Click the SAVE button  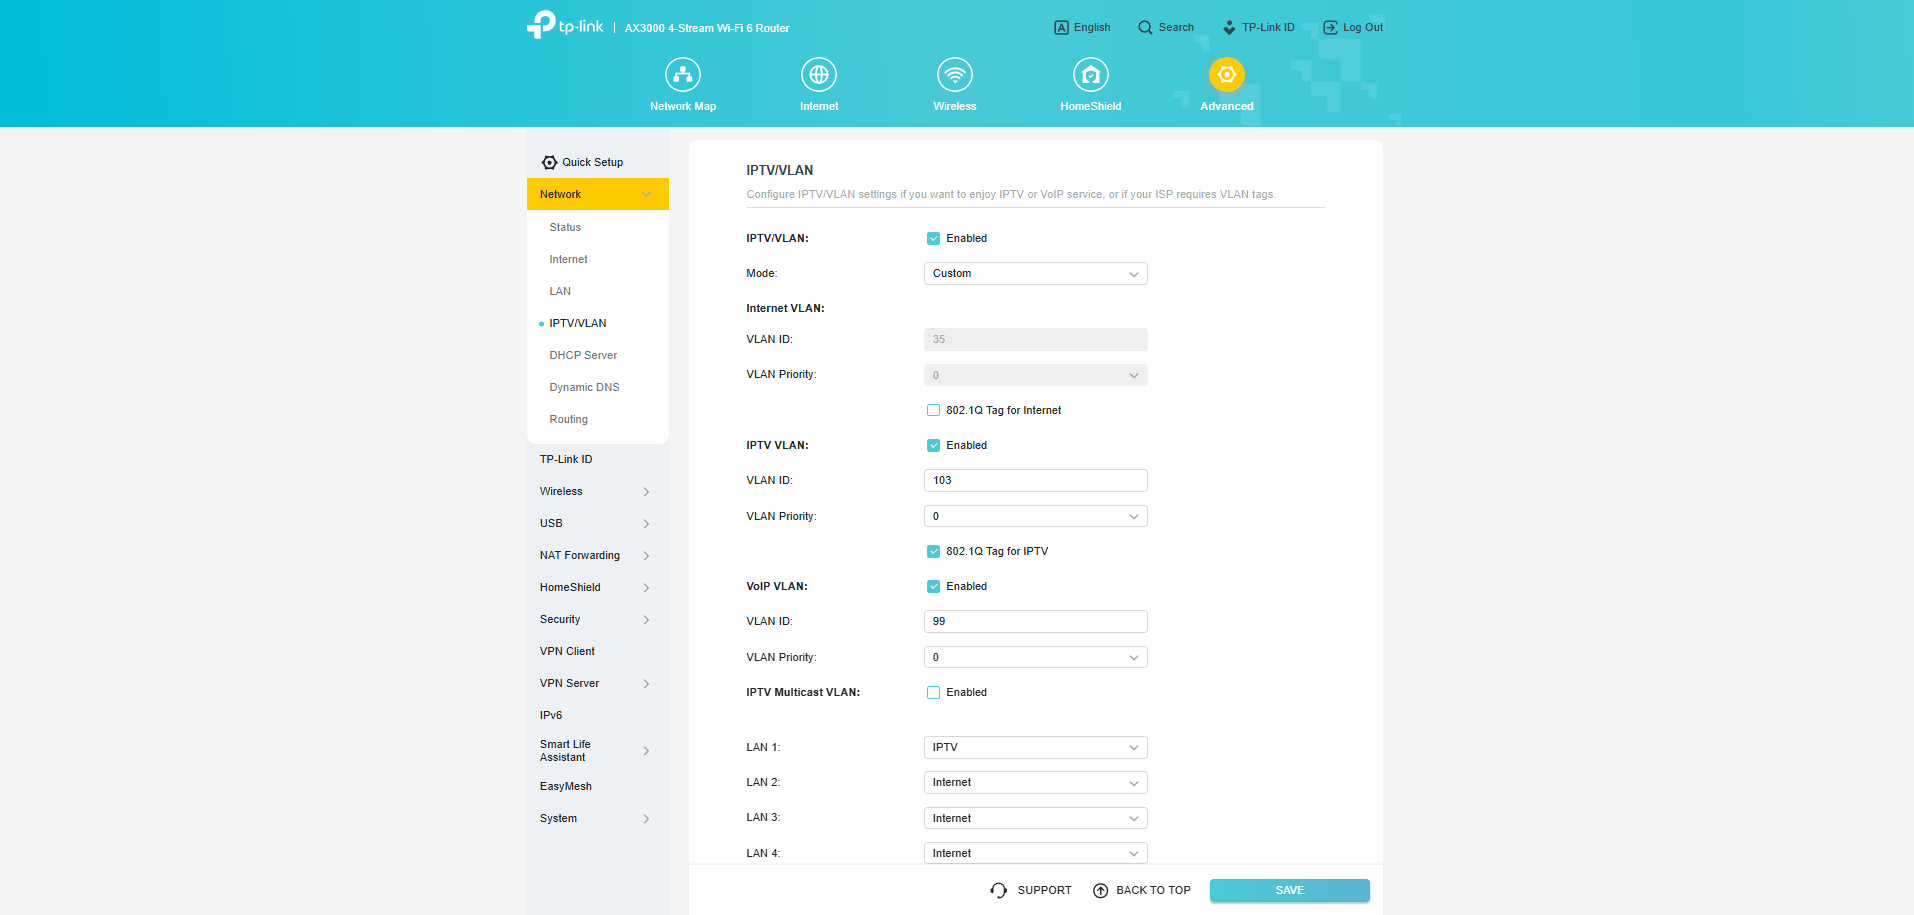point(1289,890)
